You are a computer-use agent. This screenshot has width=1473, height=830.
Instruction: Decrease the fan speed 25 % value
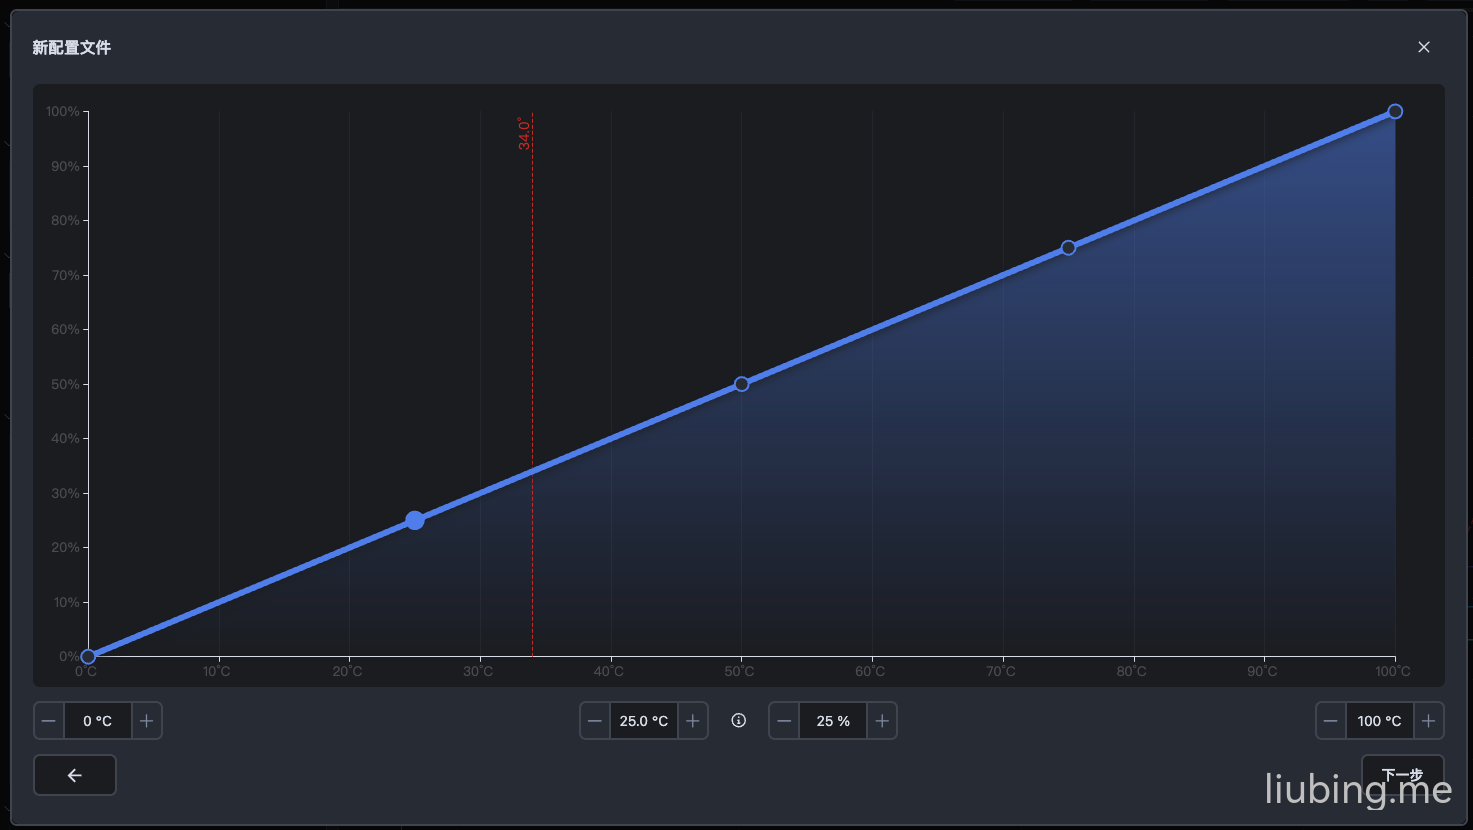784,721
